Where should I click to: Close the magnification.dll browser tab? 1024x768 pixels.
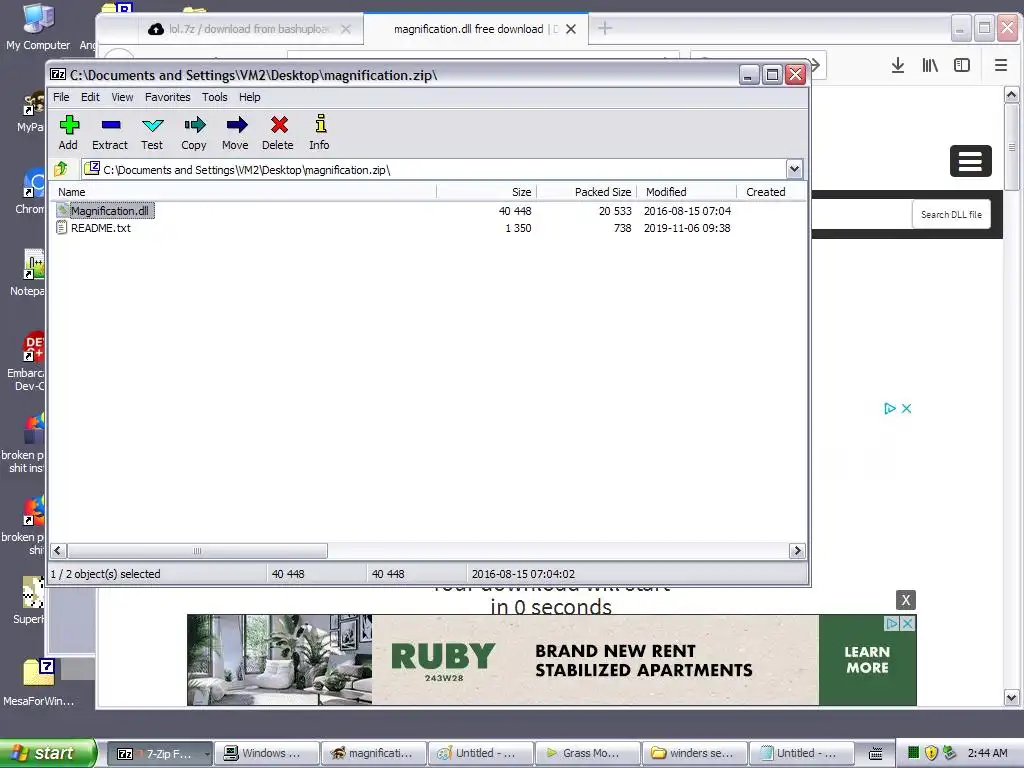(x=571, y=29)
